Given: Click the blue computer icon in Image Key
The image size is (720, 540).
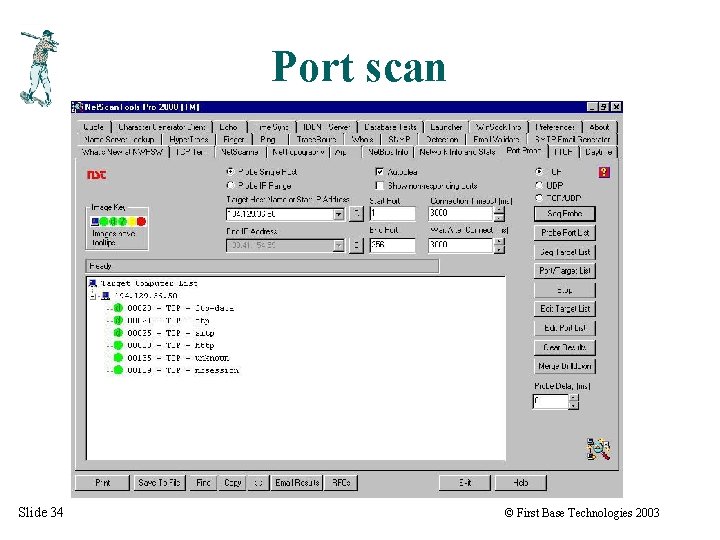Looking at the screenshot, I should (x=95, y=222).
